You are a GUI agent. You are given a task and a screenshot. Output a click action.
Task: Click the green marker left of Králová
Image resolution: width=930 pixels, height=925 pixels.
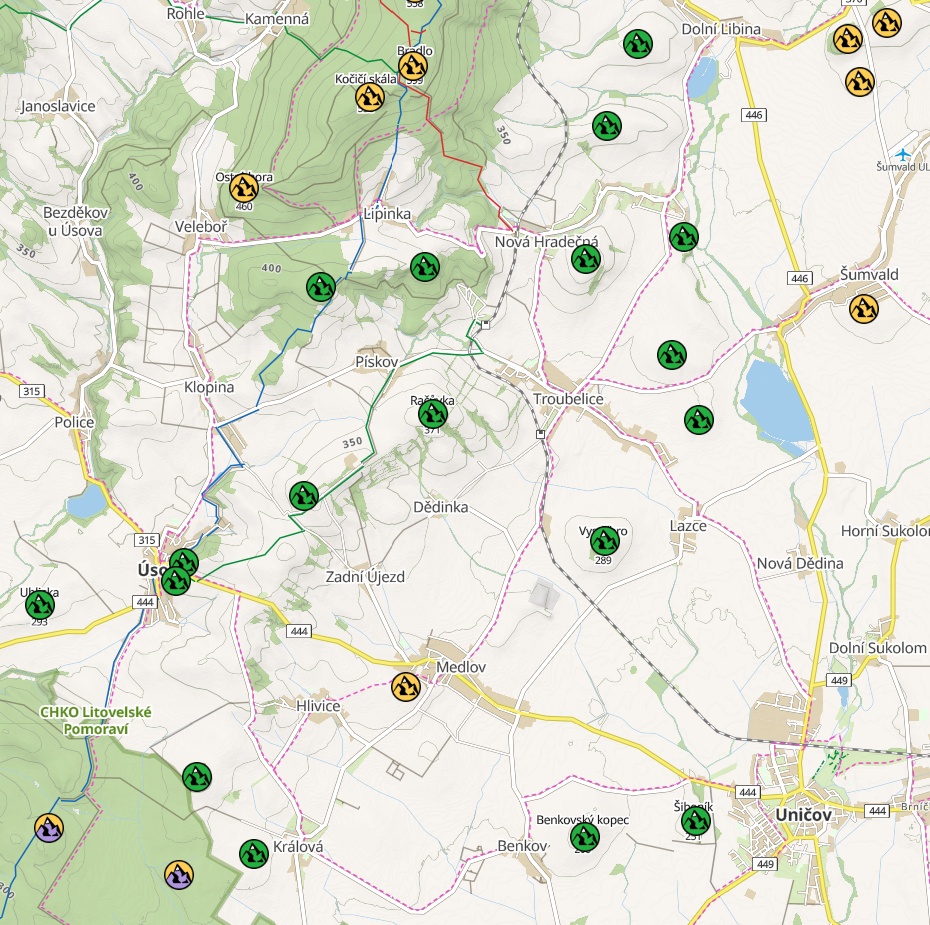pyautogui.click(x=253, y=853)
